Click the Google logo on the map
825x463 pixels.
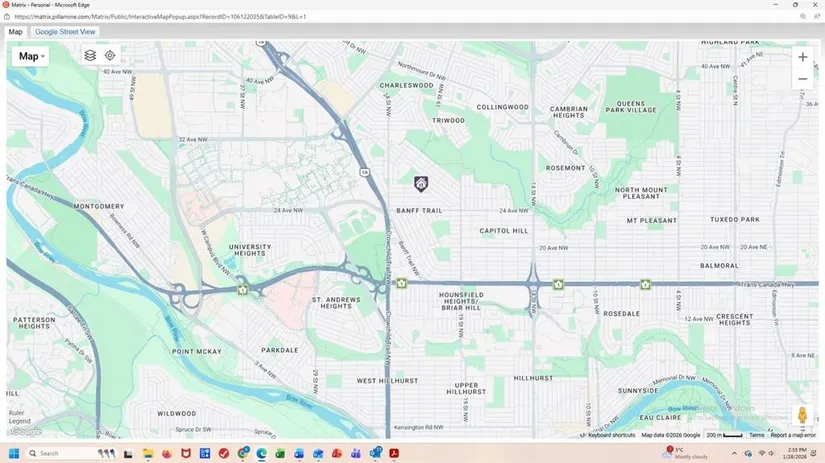coord(26,433)
